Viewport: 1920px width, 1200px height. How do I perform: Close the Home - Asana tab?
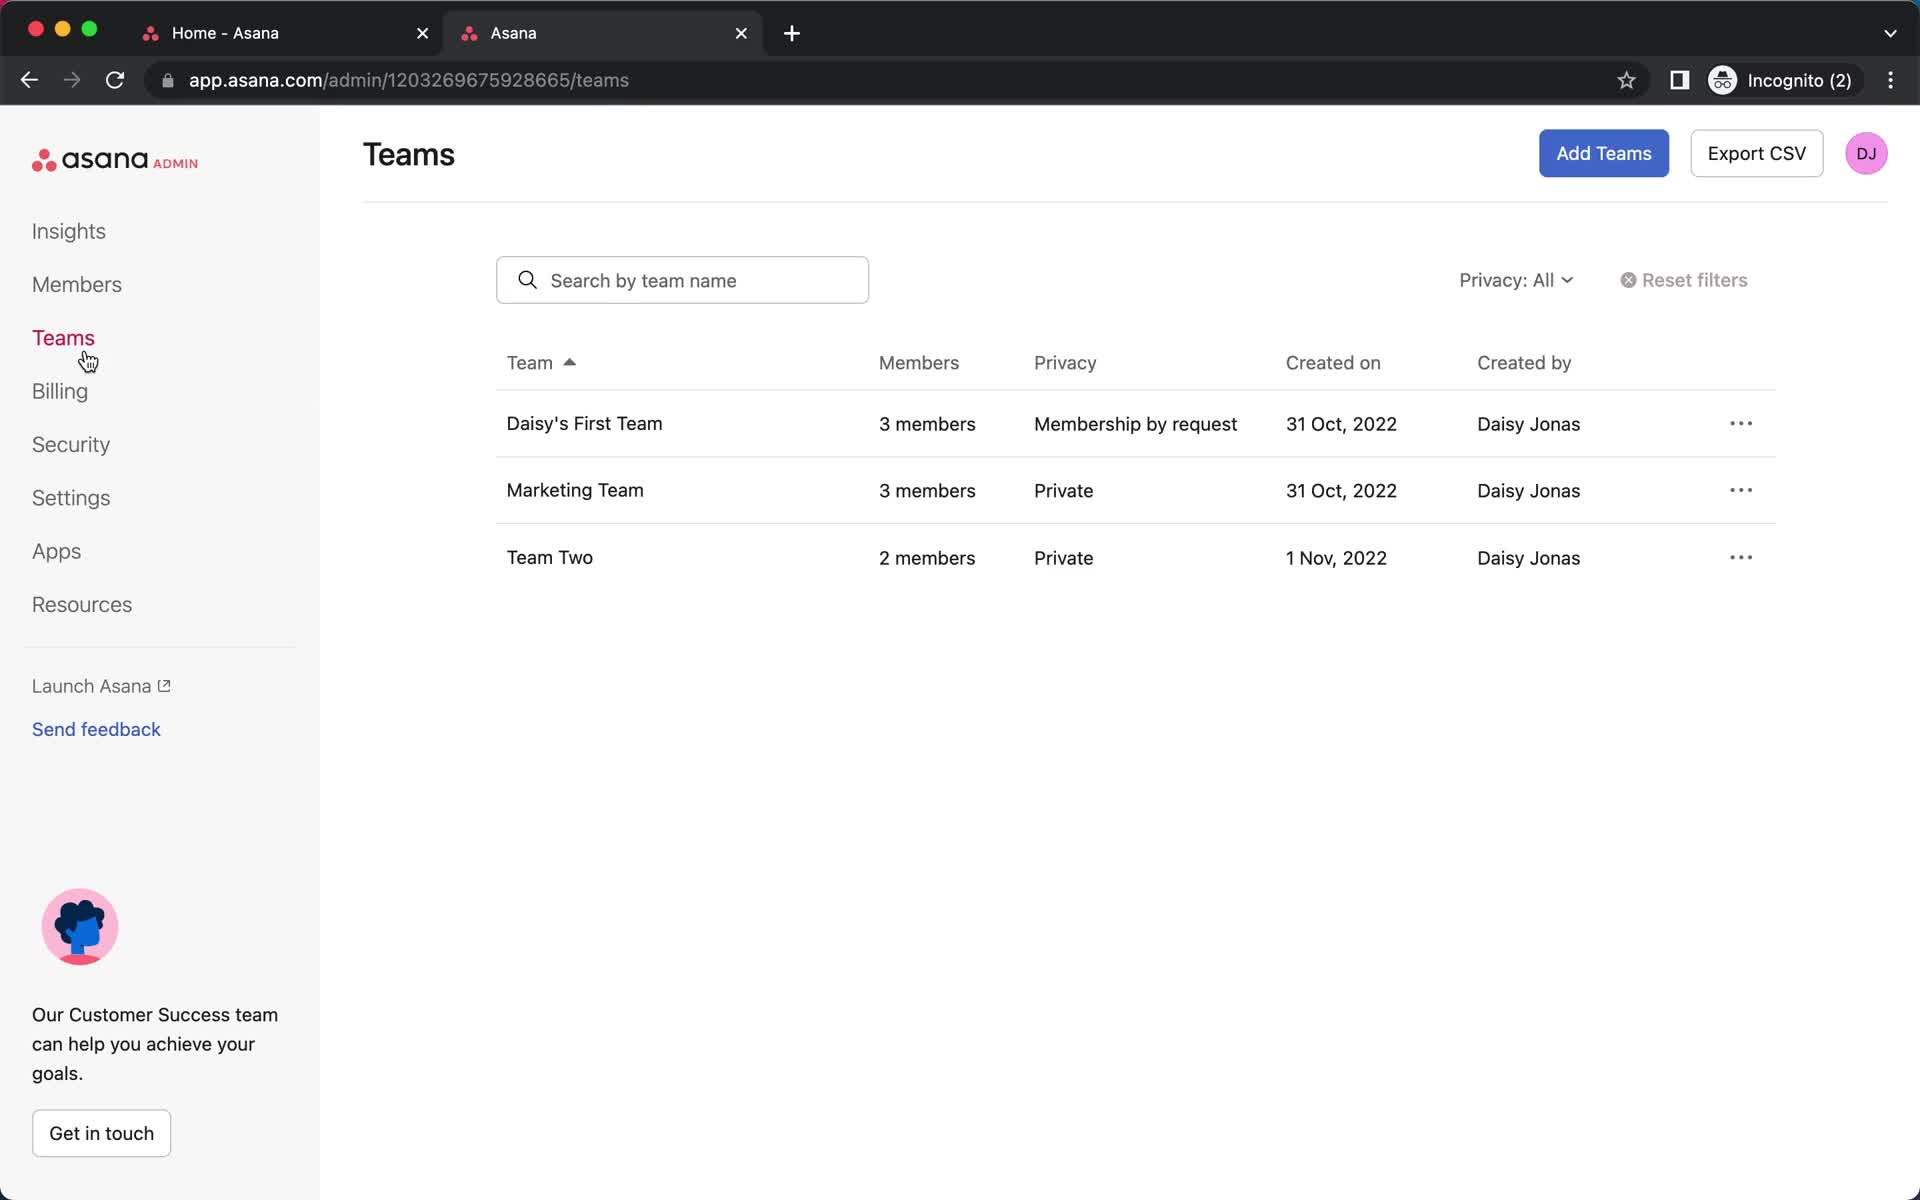point(422,33)
